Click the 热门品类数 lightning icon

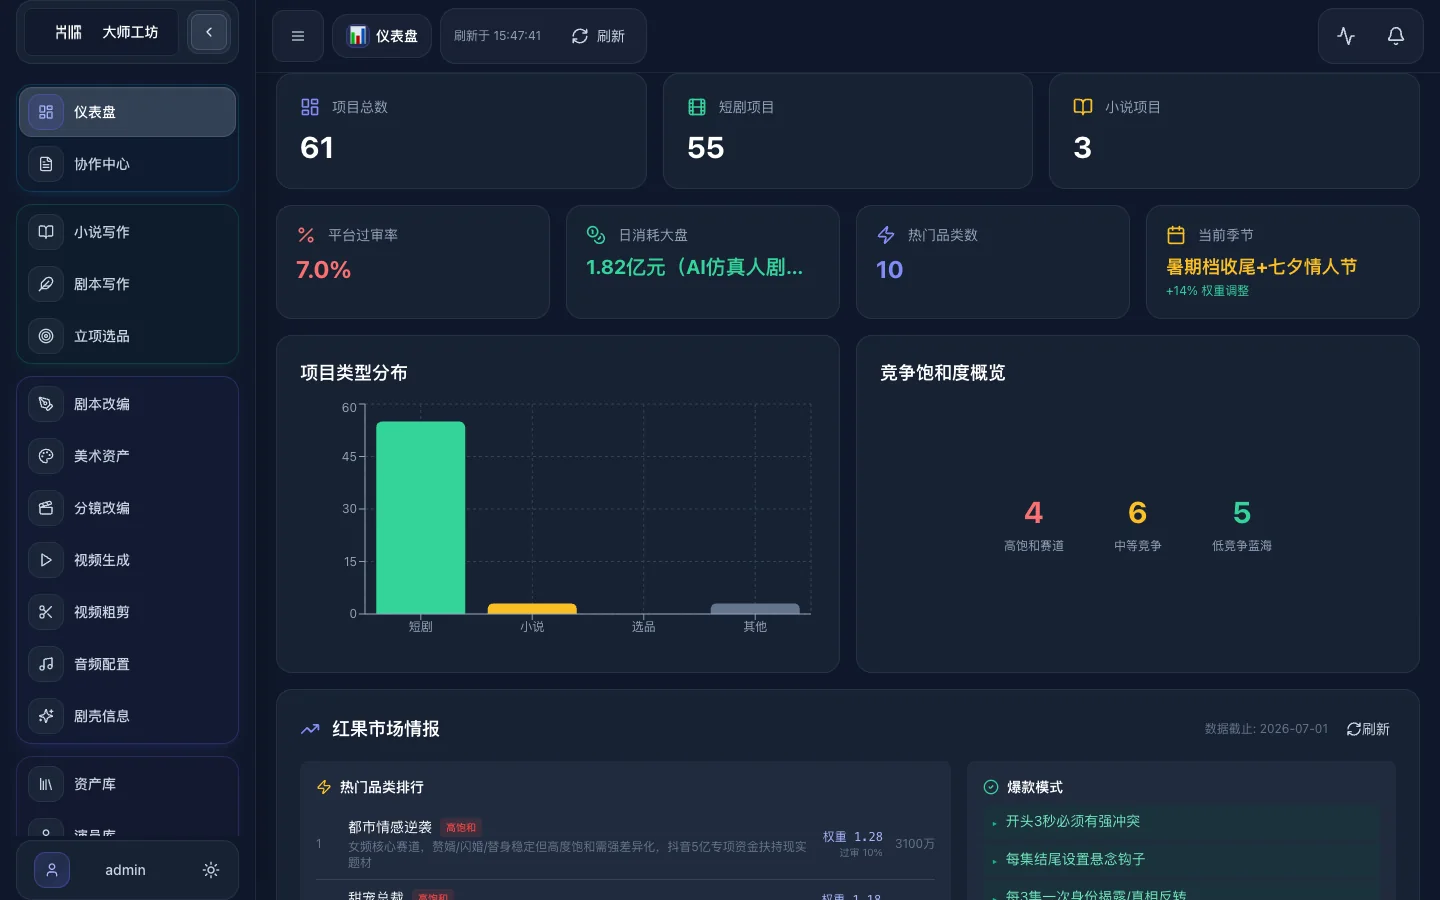[886, 235]
